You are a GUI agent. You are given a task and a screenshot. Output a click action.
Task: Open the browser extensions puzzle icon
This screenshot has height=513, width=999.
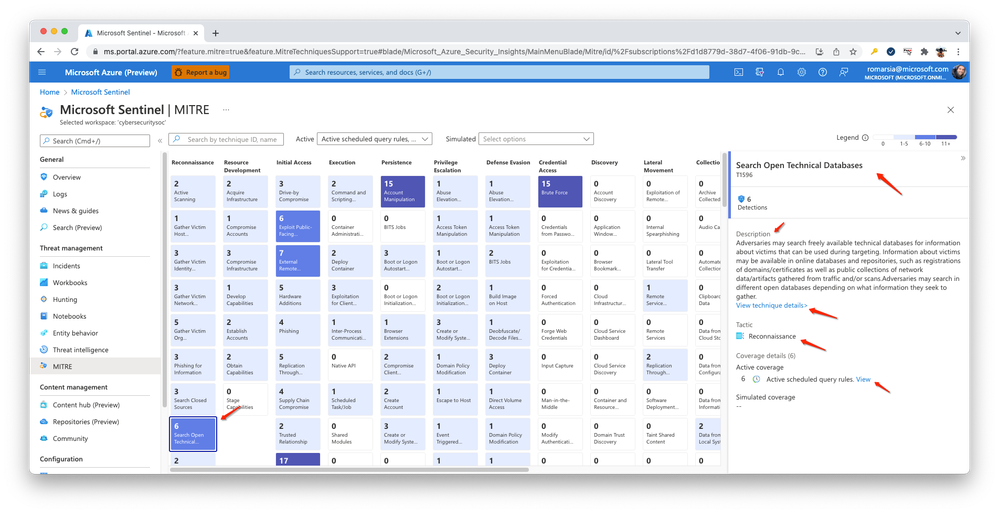pos(924,52)
